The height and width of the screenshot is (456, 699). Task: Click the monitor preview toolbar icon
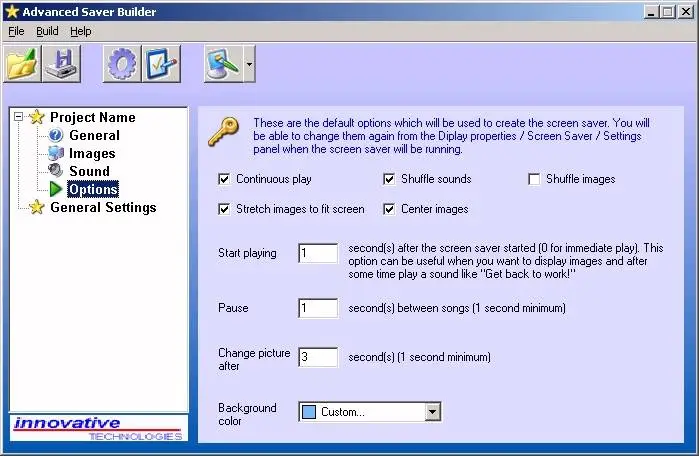223,64
